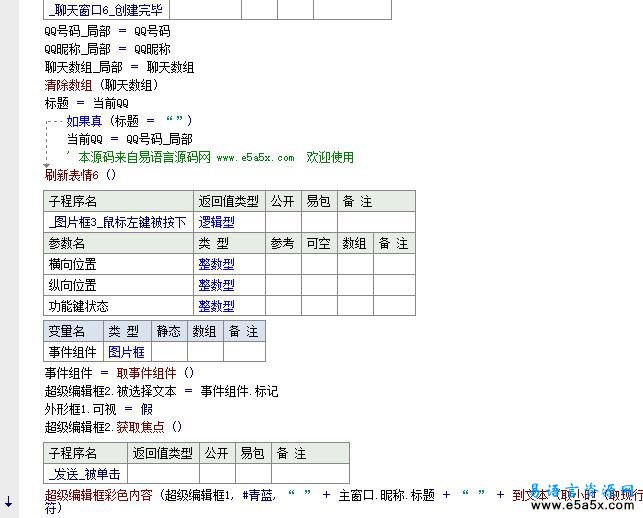Click 主窗口.昵称.标题 in the last line

[387, 495]
